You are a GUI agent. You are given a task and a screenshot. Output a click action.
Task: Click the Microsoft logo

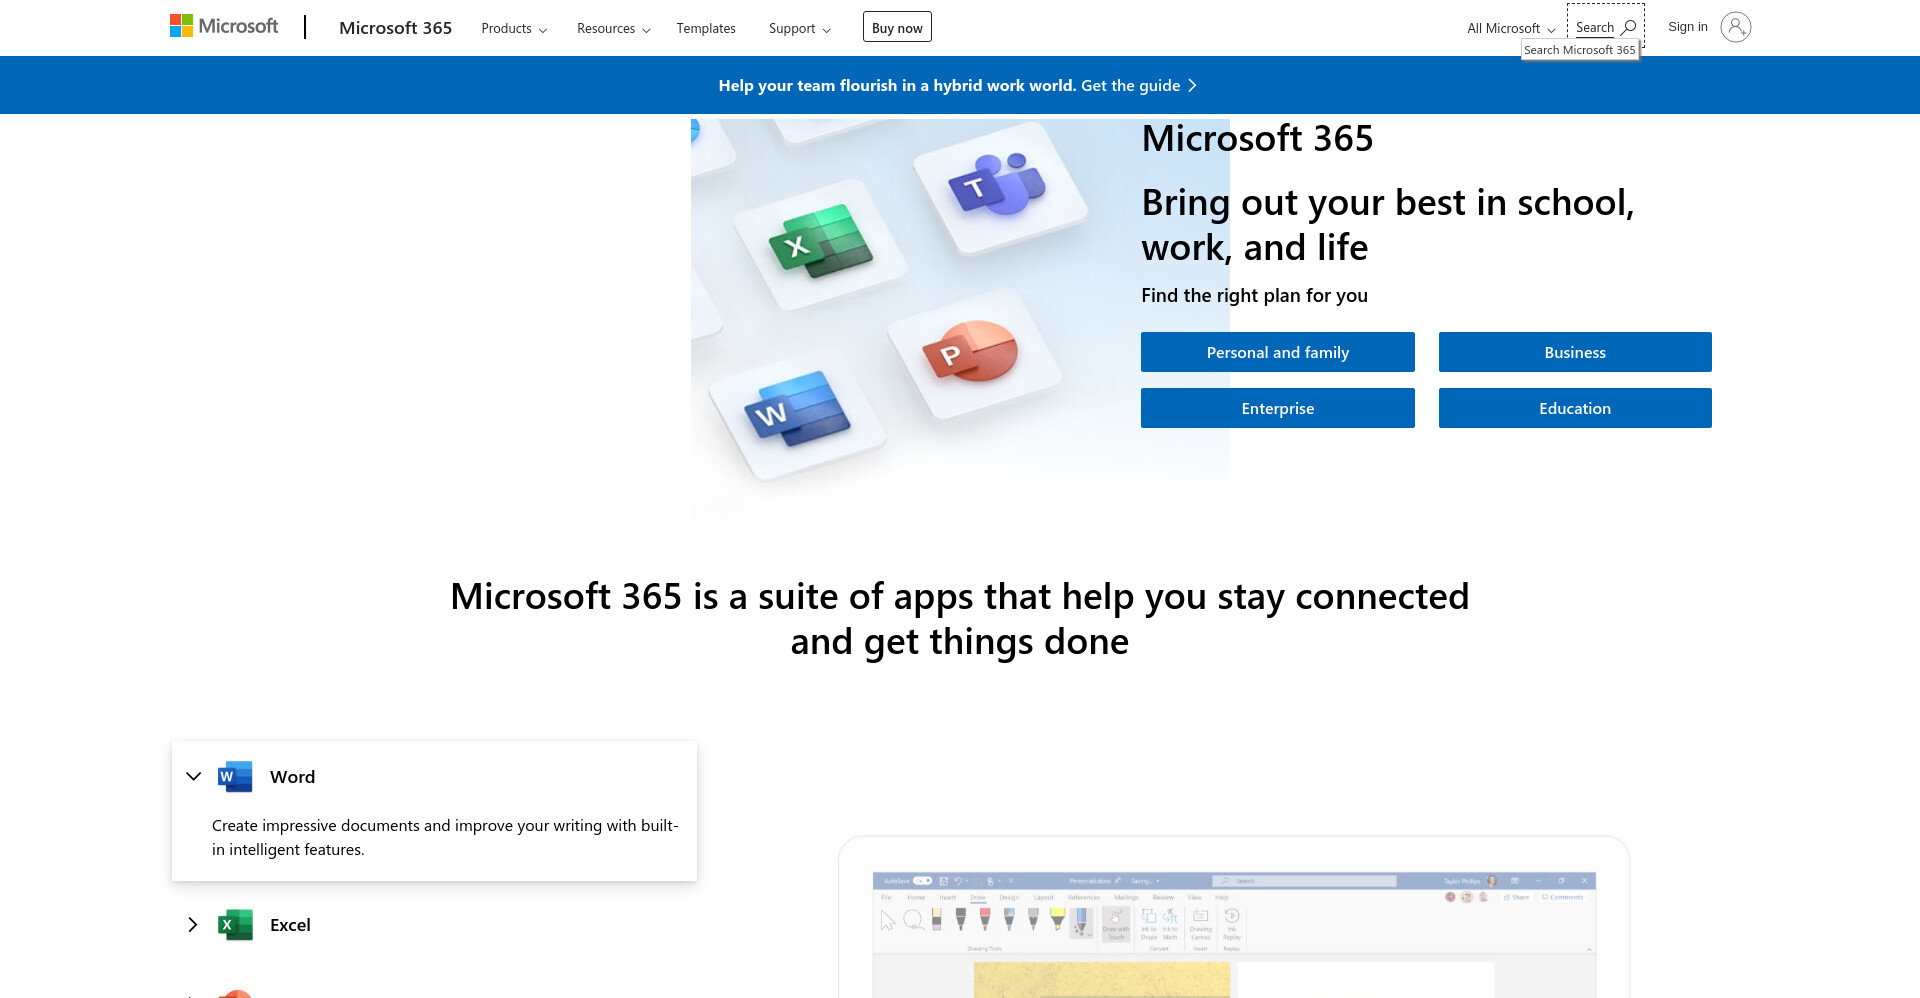tap(224, 26)
